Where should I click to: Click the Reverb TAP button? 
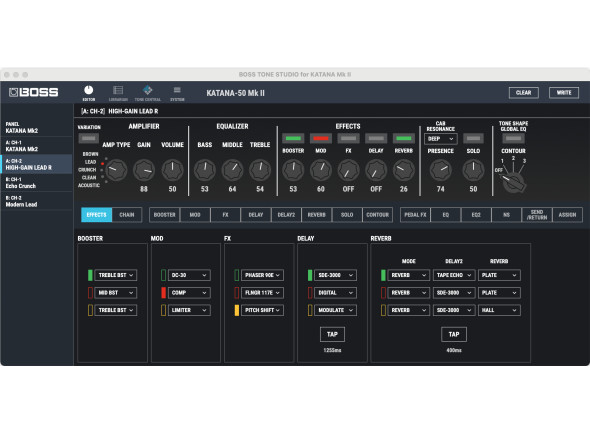[454, 334]
